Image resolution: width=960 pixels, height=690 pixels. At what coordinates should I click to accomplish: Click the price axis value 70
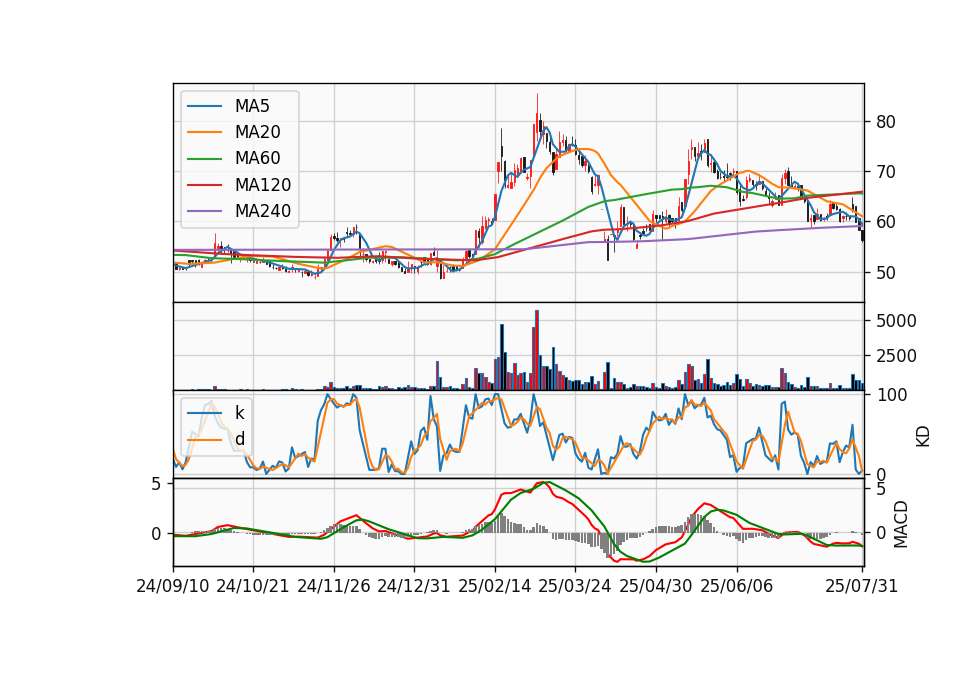pyautogui.click(x=886, y=172)
